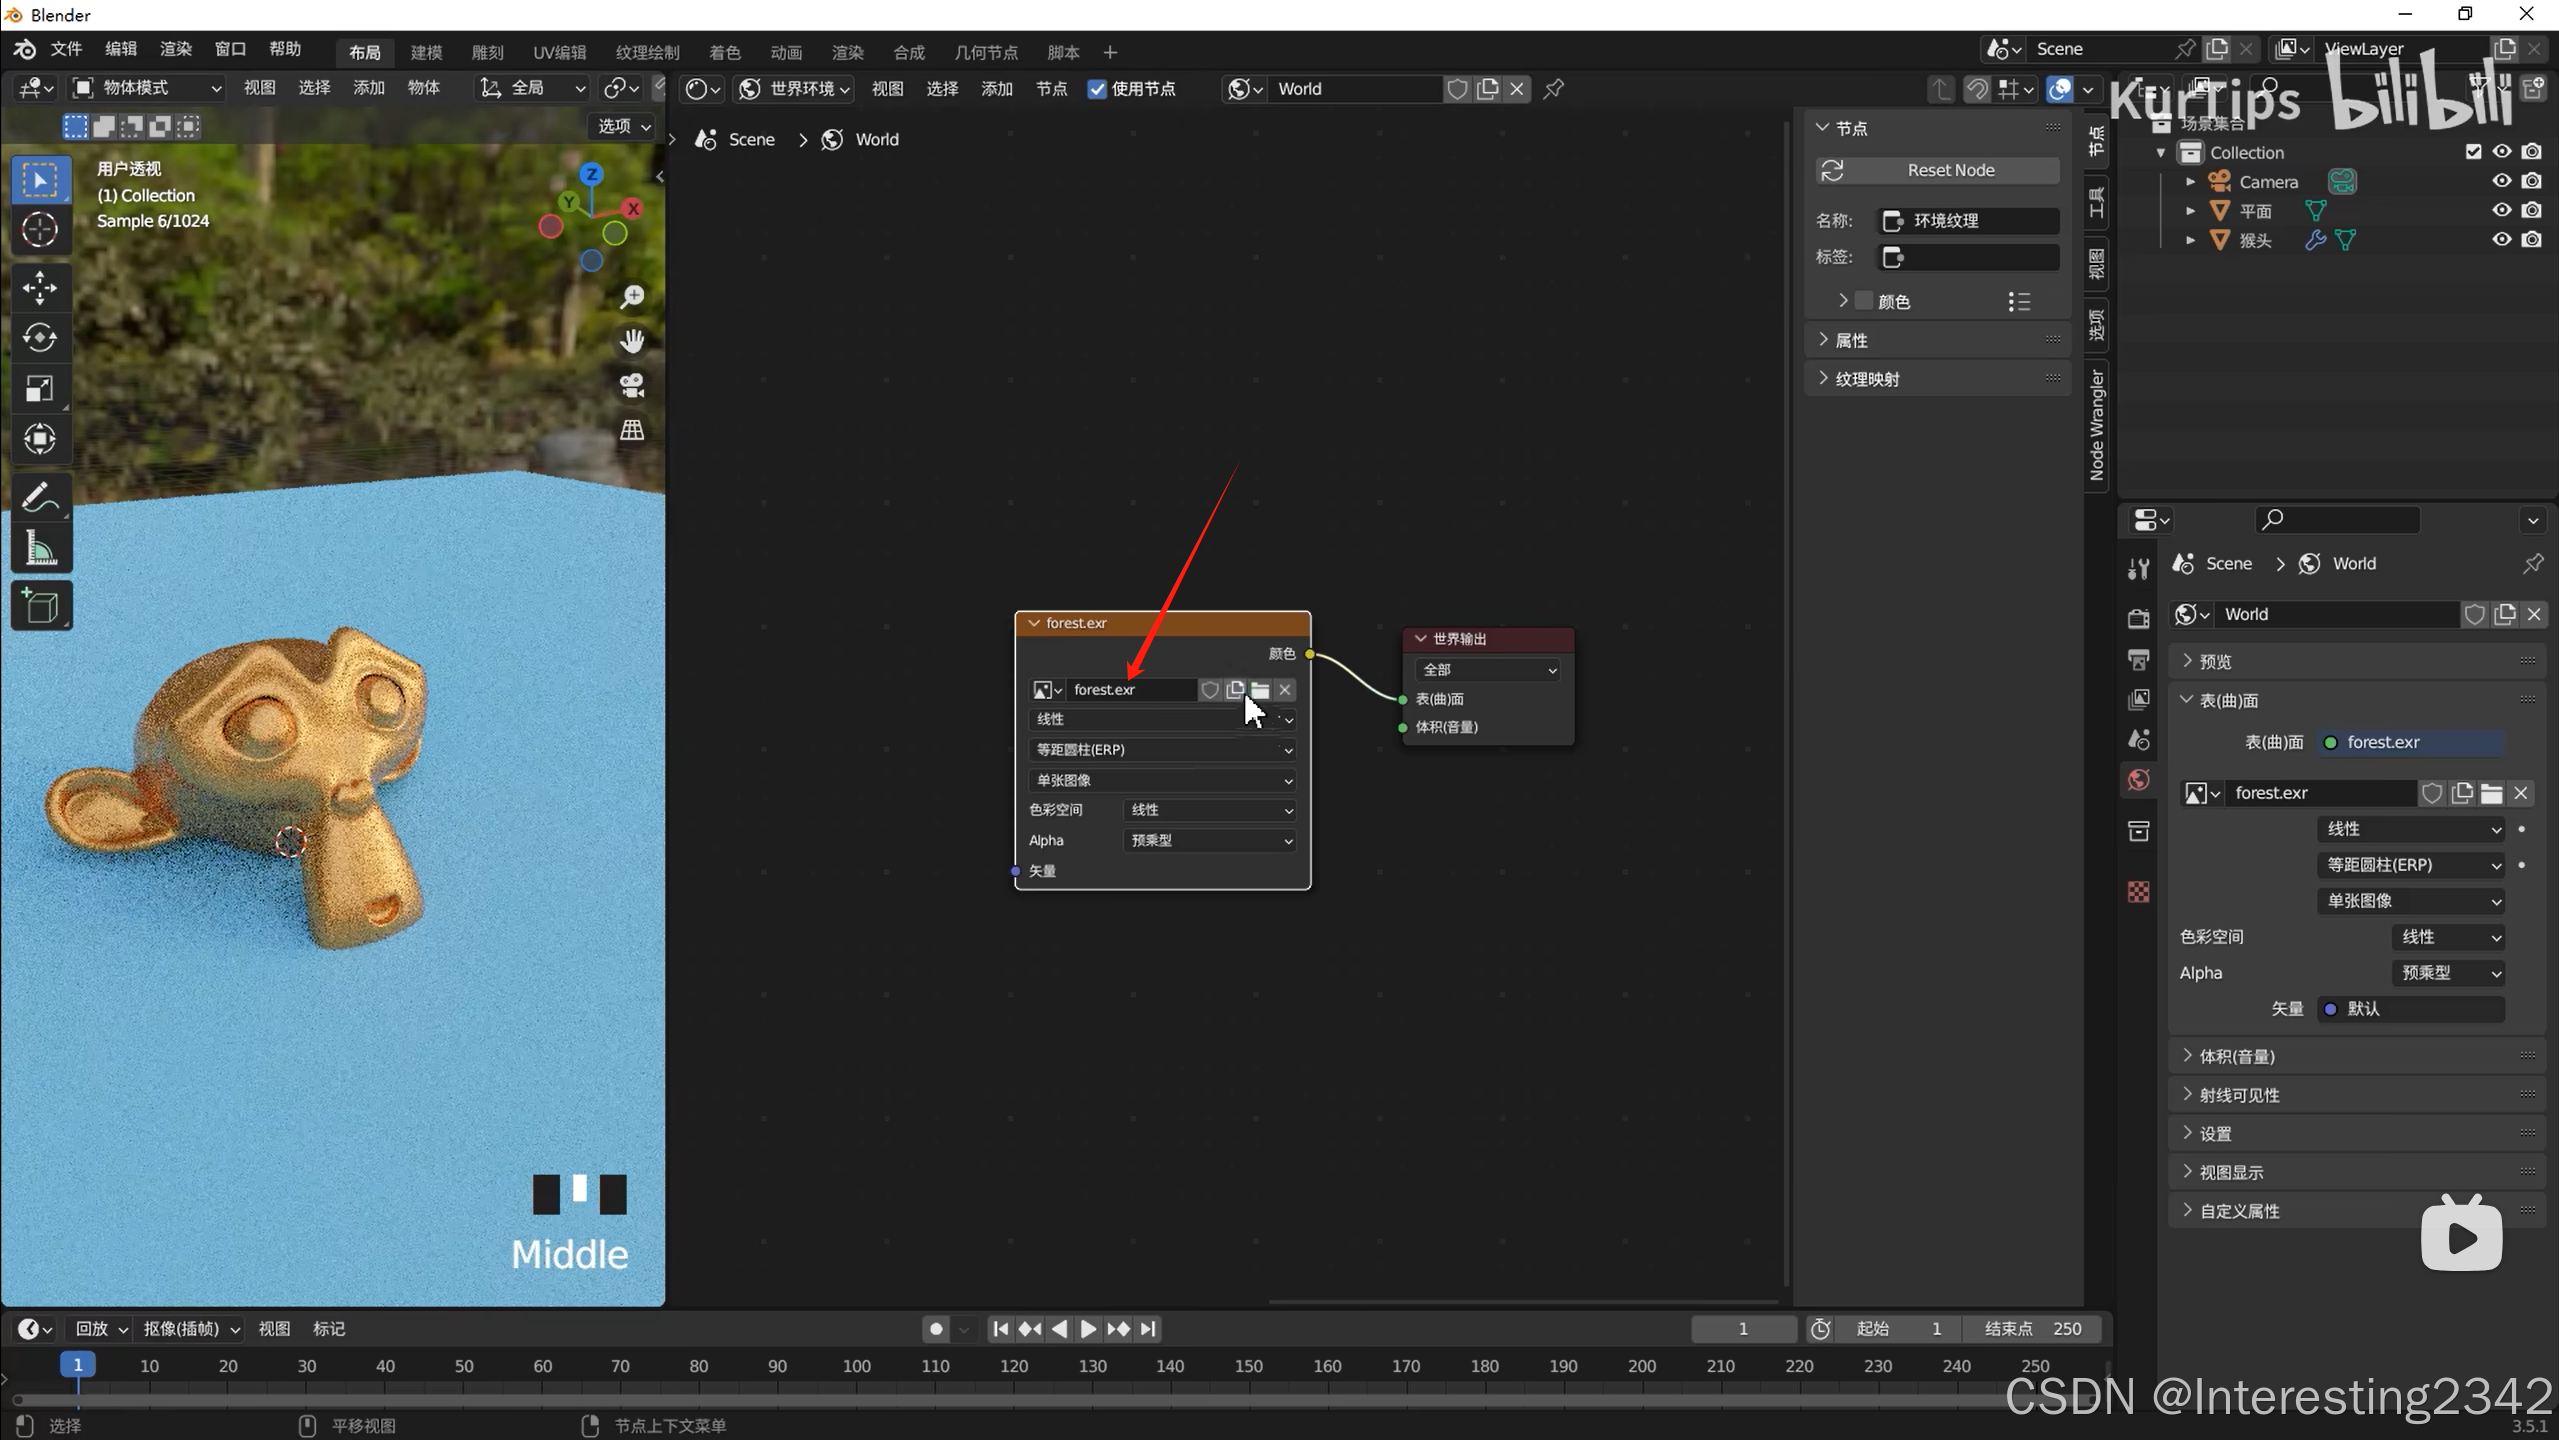Click frame 100 on the timeline
Image resolution: width=2559 pixels, height=1440 pixels.
click(856, 1366)
